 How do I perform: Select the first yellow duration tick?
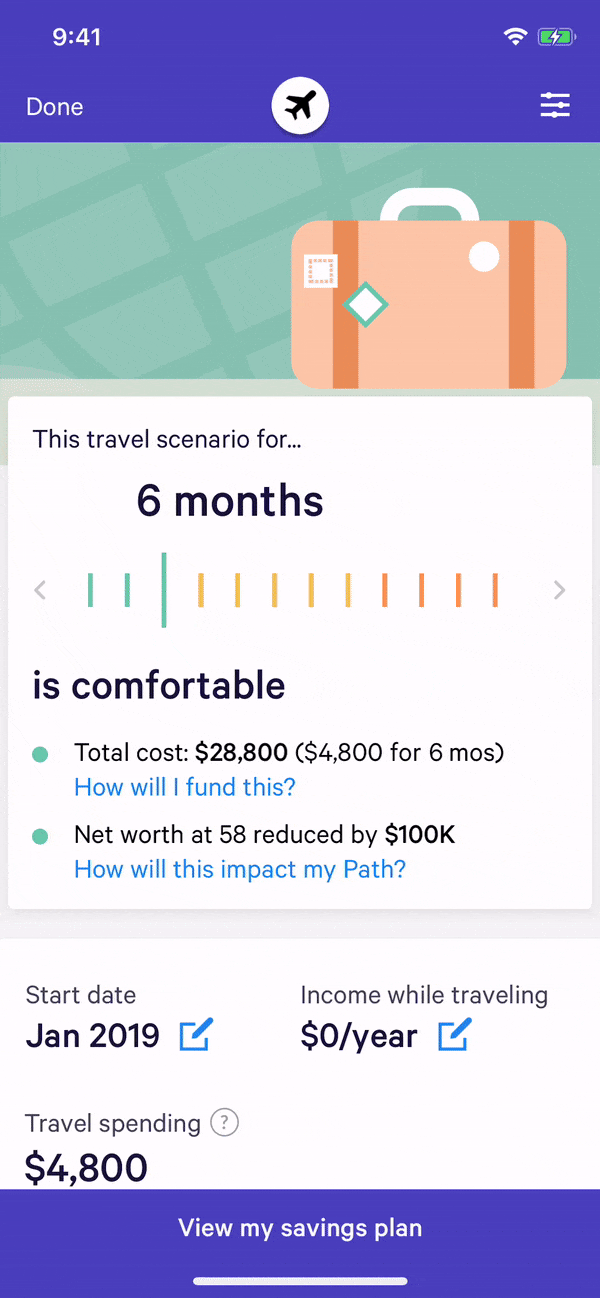201,590
